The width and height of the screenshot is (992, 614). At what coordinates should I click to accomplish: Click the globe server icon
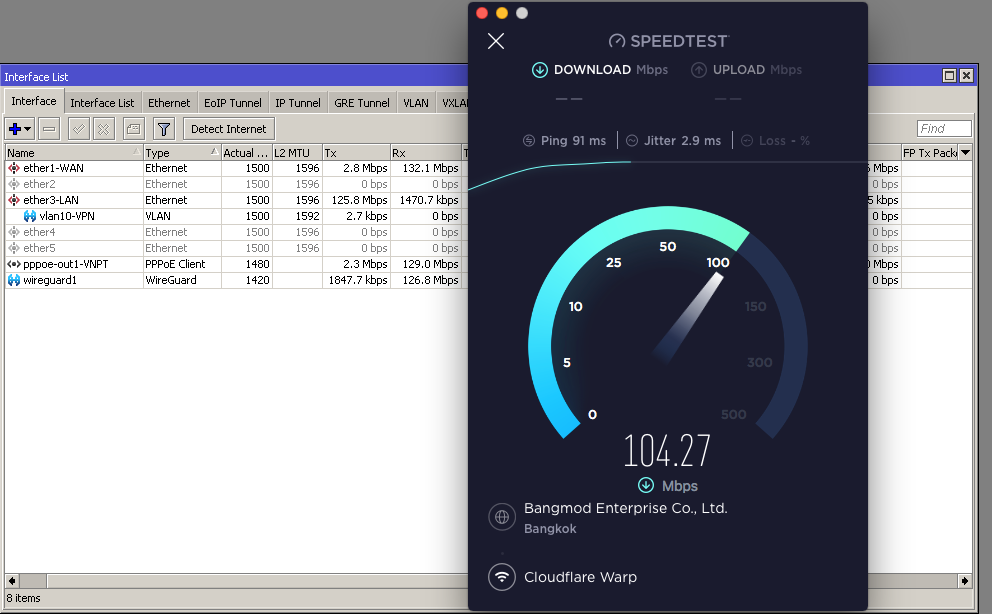point(502,517)
